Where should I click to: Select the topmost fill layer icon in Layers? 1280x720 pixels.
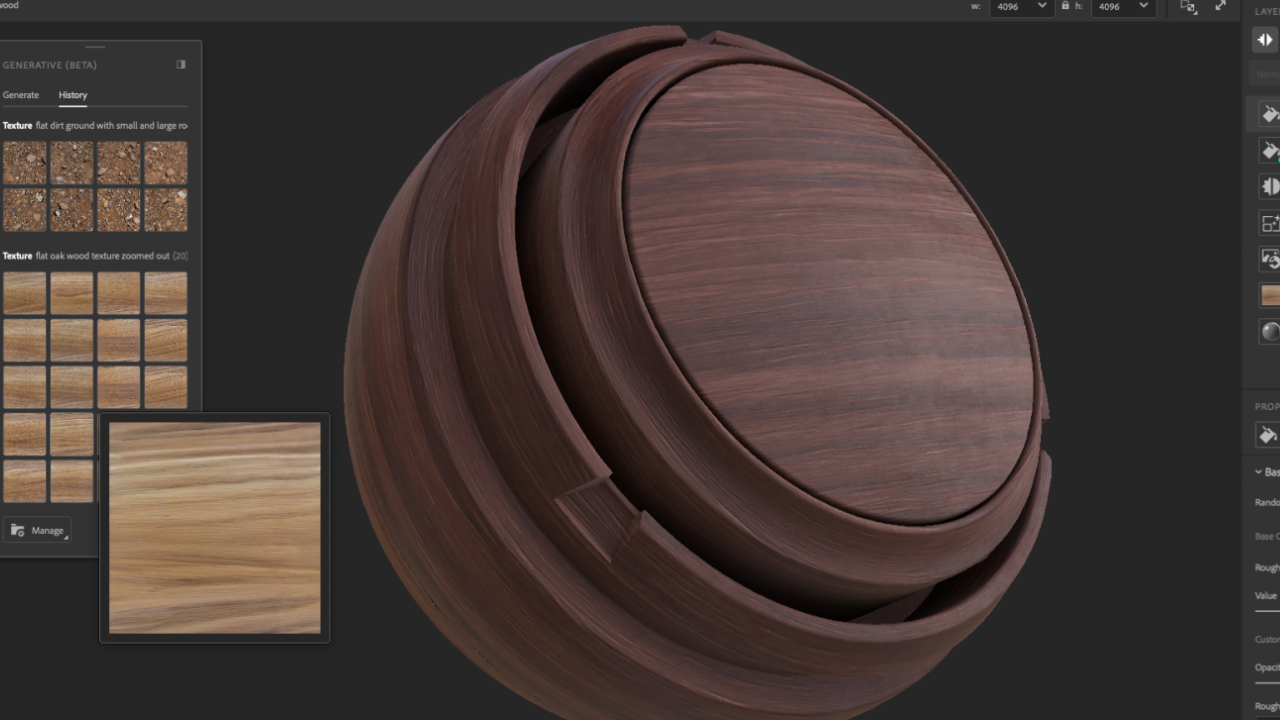coord(1268,113)
